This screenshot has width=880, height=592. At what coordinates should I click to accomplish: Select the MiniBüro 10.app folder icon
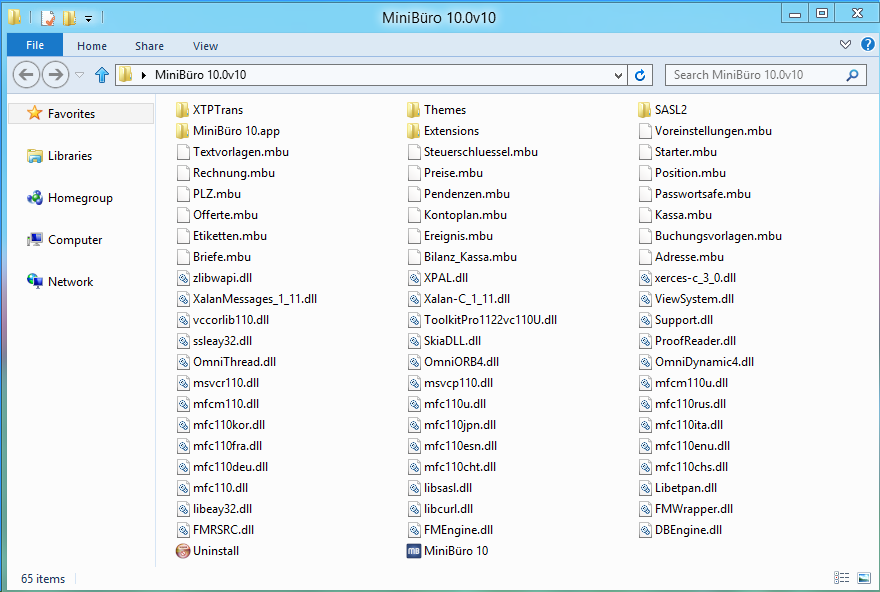click(x=182, y=131)
